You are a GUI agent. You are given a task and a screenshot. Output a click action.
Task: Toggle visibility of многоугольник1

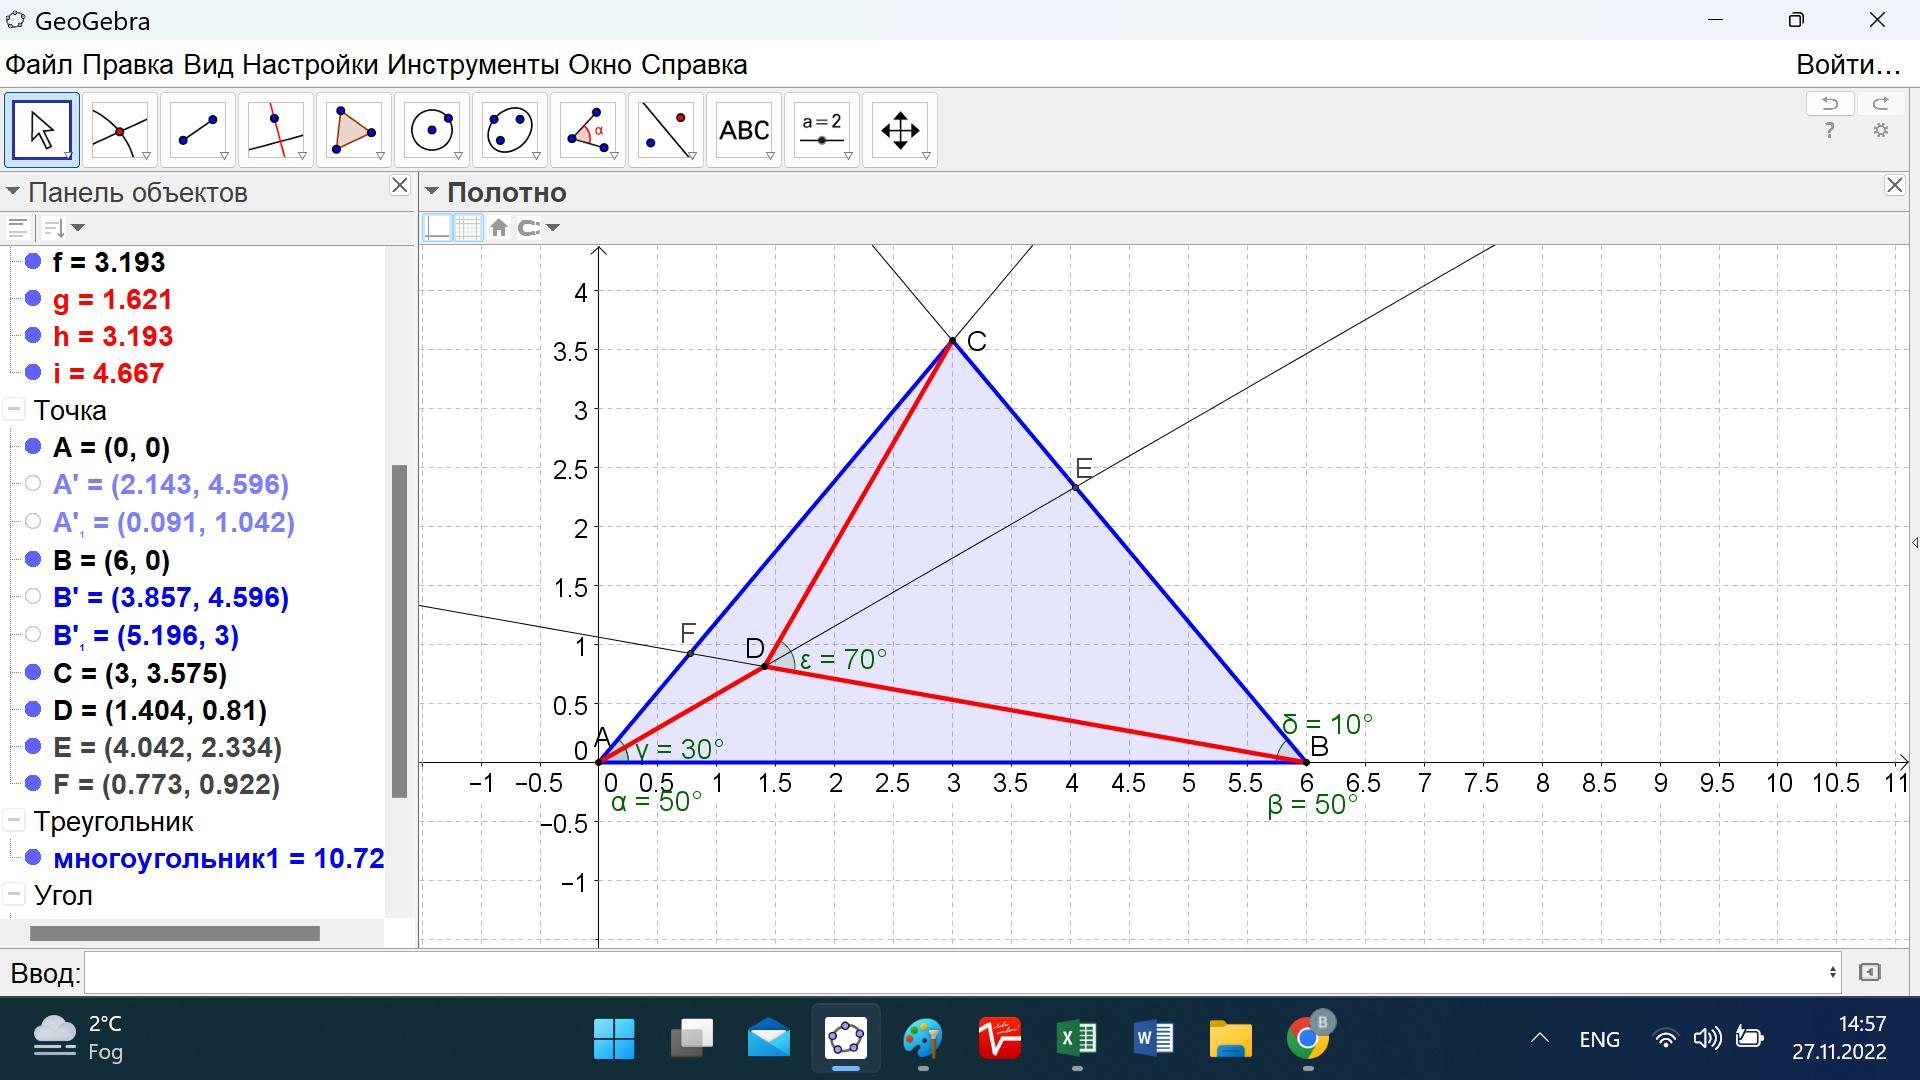[33, 857]
